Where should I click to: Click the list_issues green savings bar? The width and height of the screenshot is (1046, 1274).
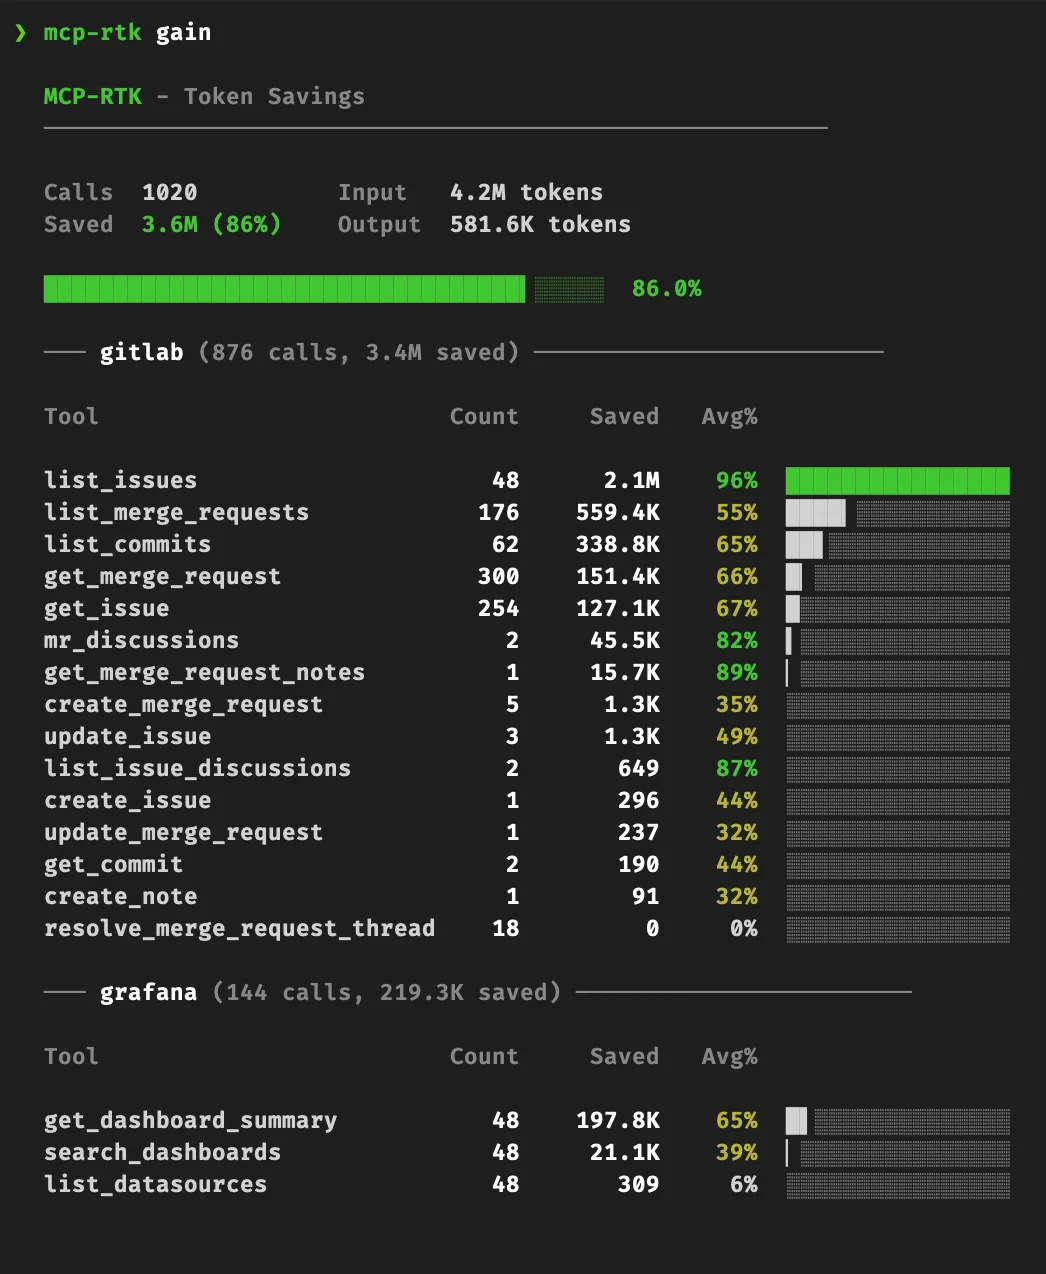tap(898, 480)
